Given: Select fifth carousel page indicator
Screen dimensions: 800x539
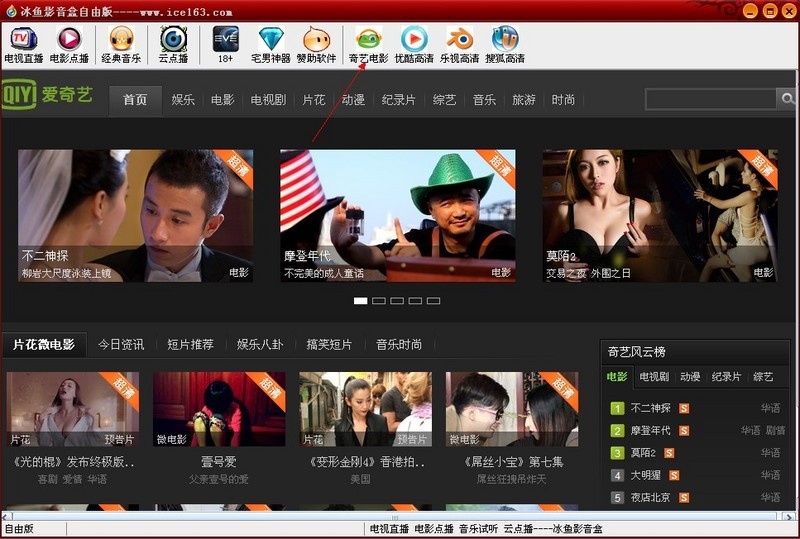Looking at the screenshot, I should [x=433, y=301].
